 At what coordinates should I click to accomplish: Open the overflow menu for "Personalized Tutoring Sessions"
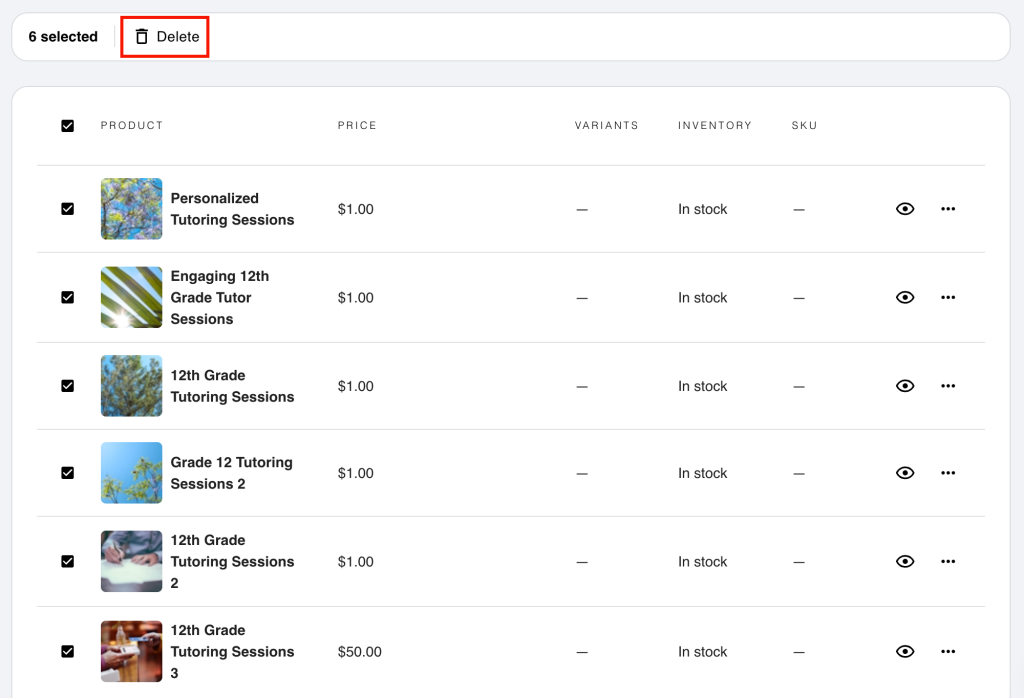(947, 209)
